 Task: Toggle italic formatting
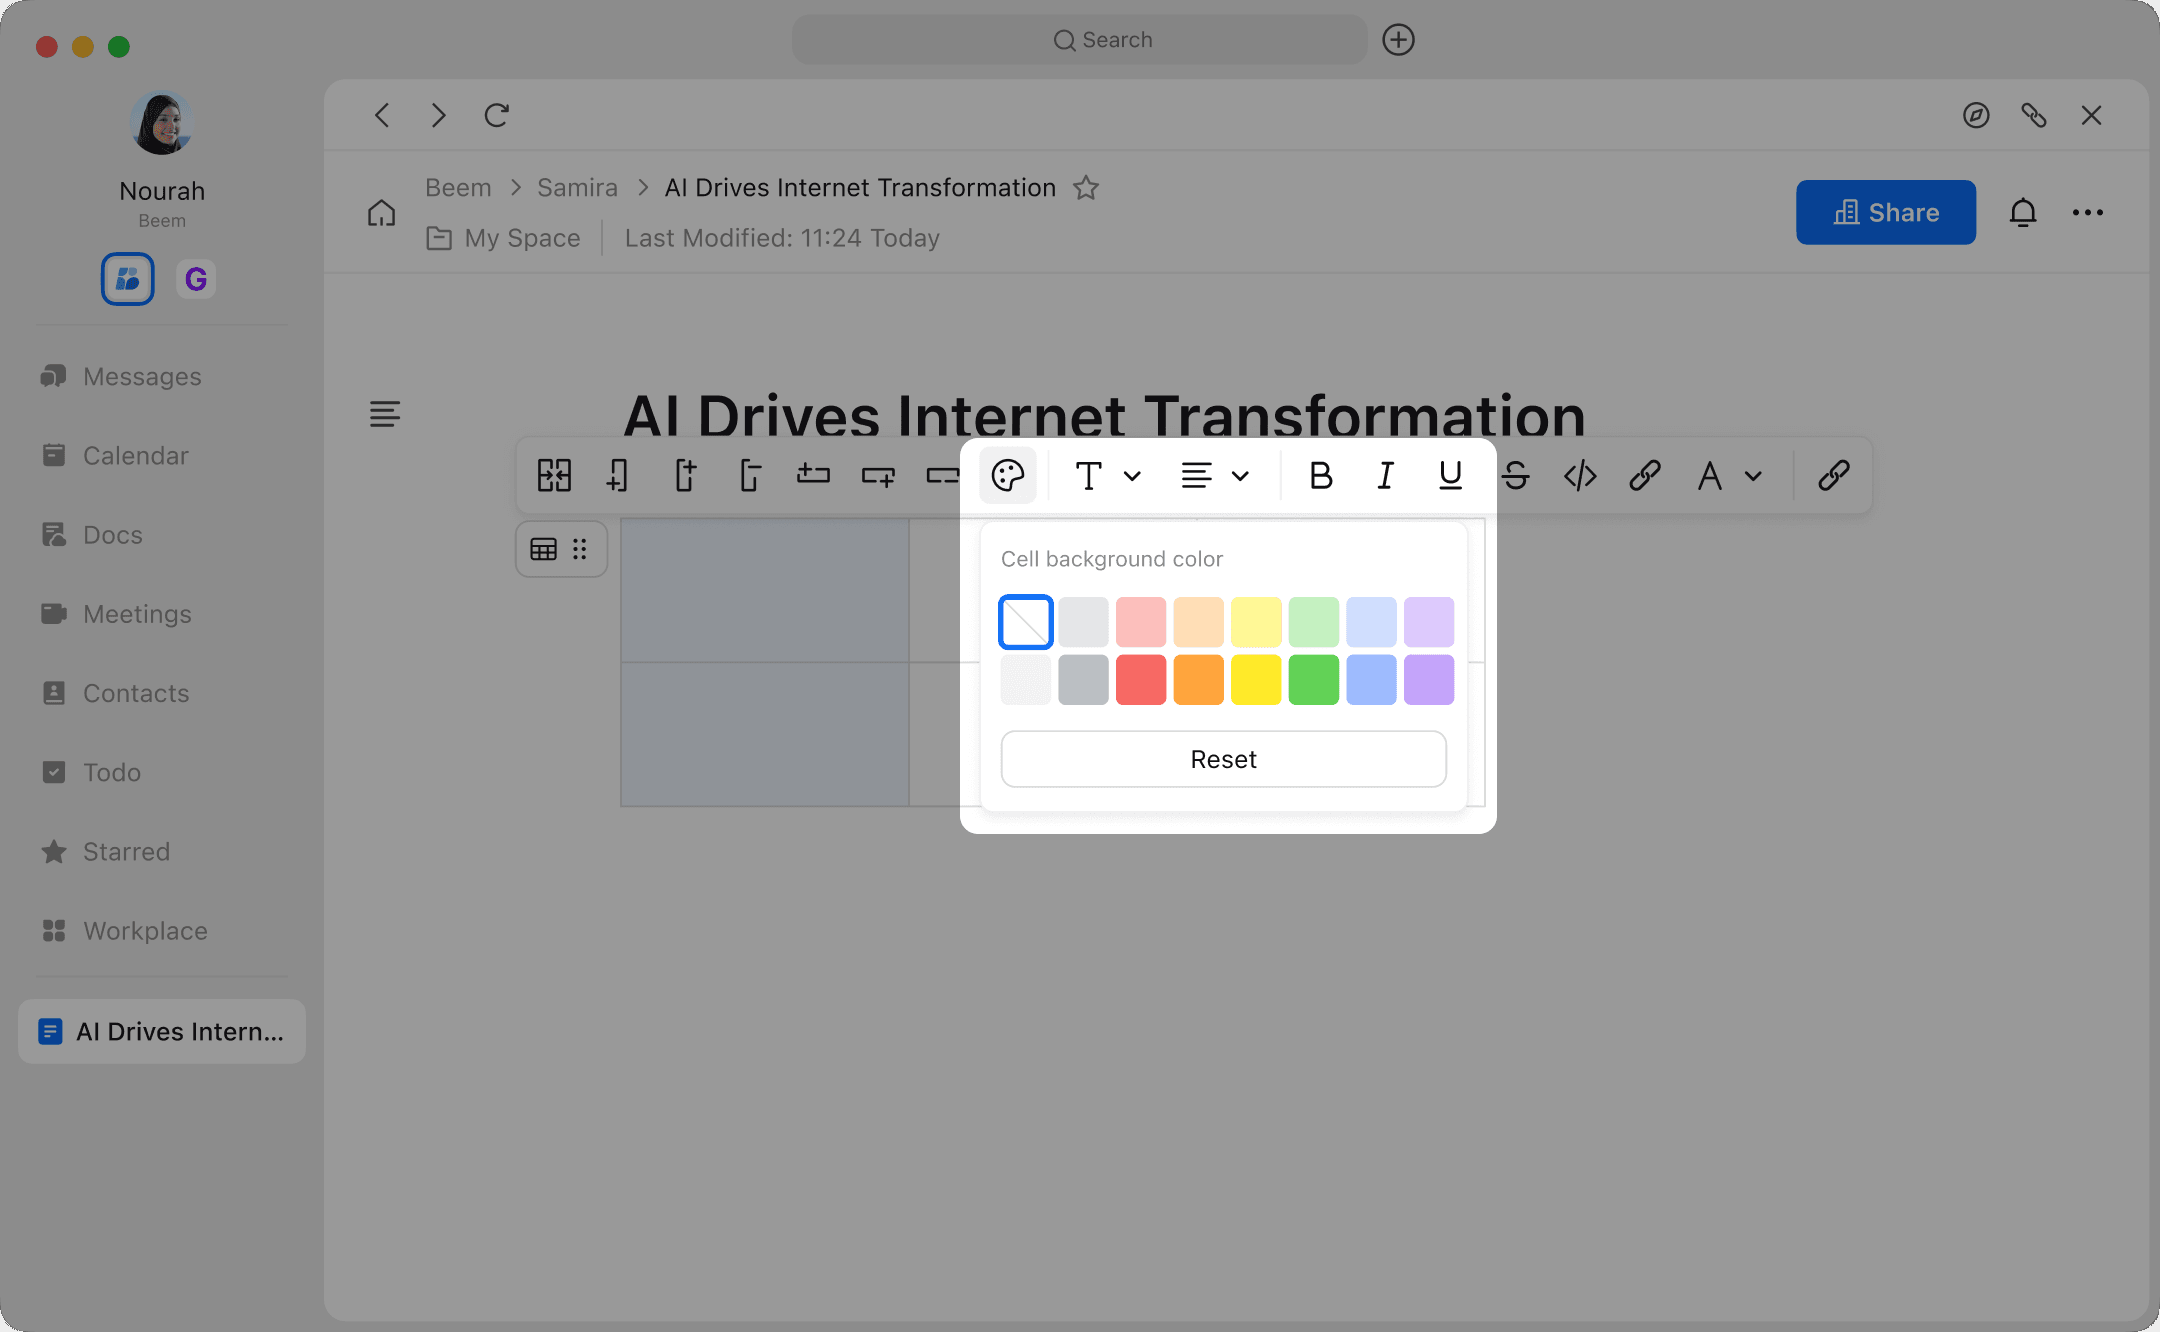pyautogui.click(x=1385, y=476)
